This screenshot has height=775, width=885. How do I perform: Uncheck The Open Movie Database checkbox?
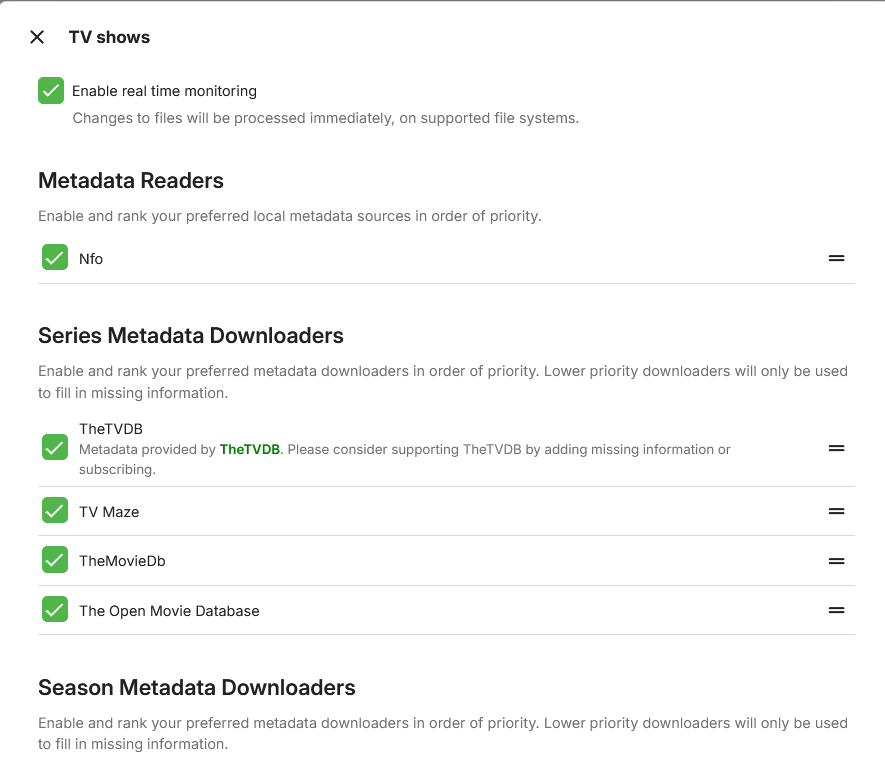pyautogui.click(x=55, y=610)
